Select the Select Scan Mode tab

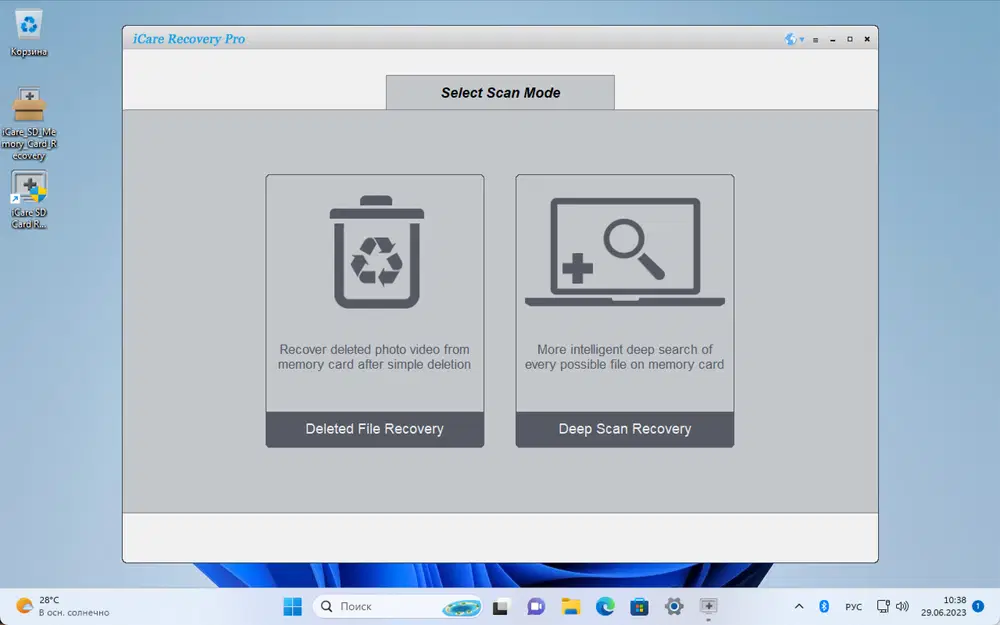point(500,92)
